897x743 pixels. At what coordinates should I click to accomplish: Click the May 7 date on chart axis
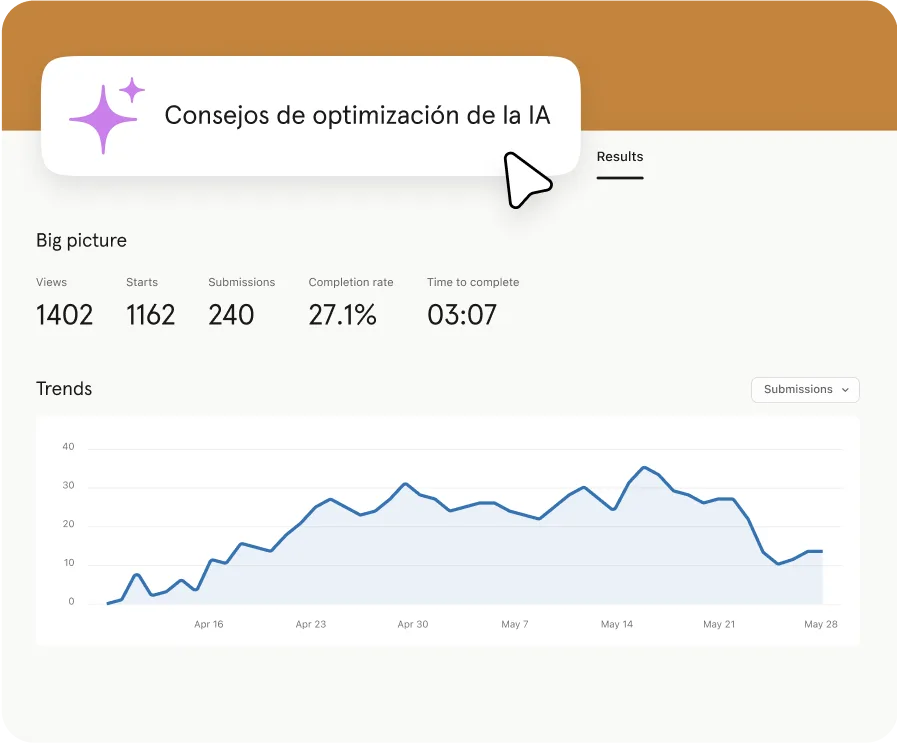514,624
